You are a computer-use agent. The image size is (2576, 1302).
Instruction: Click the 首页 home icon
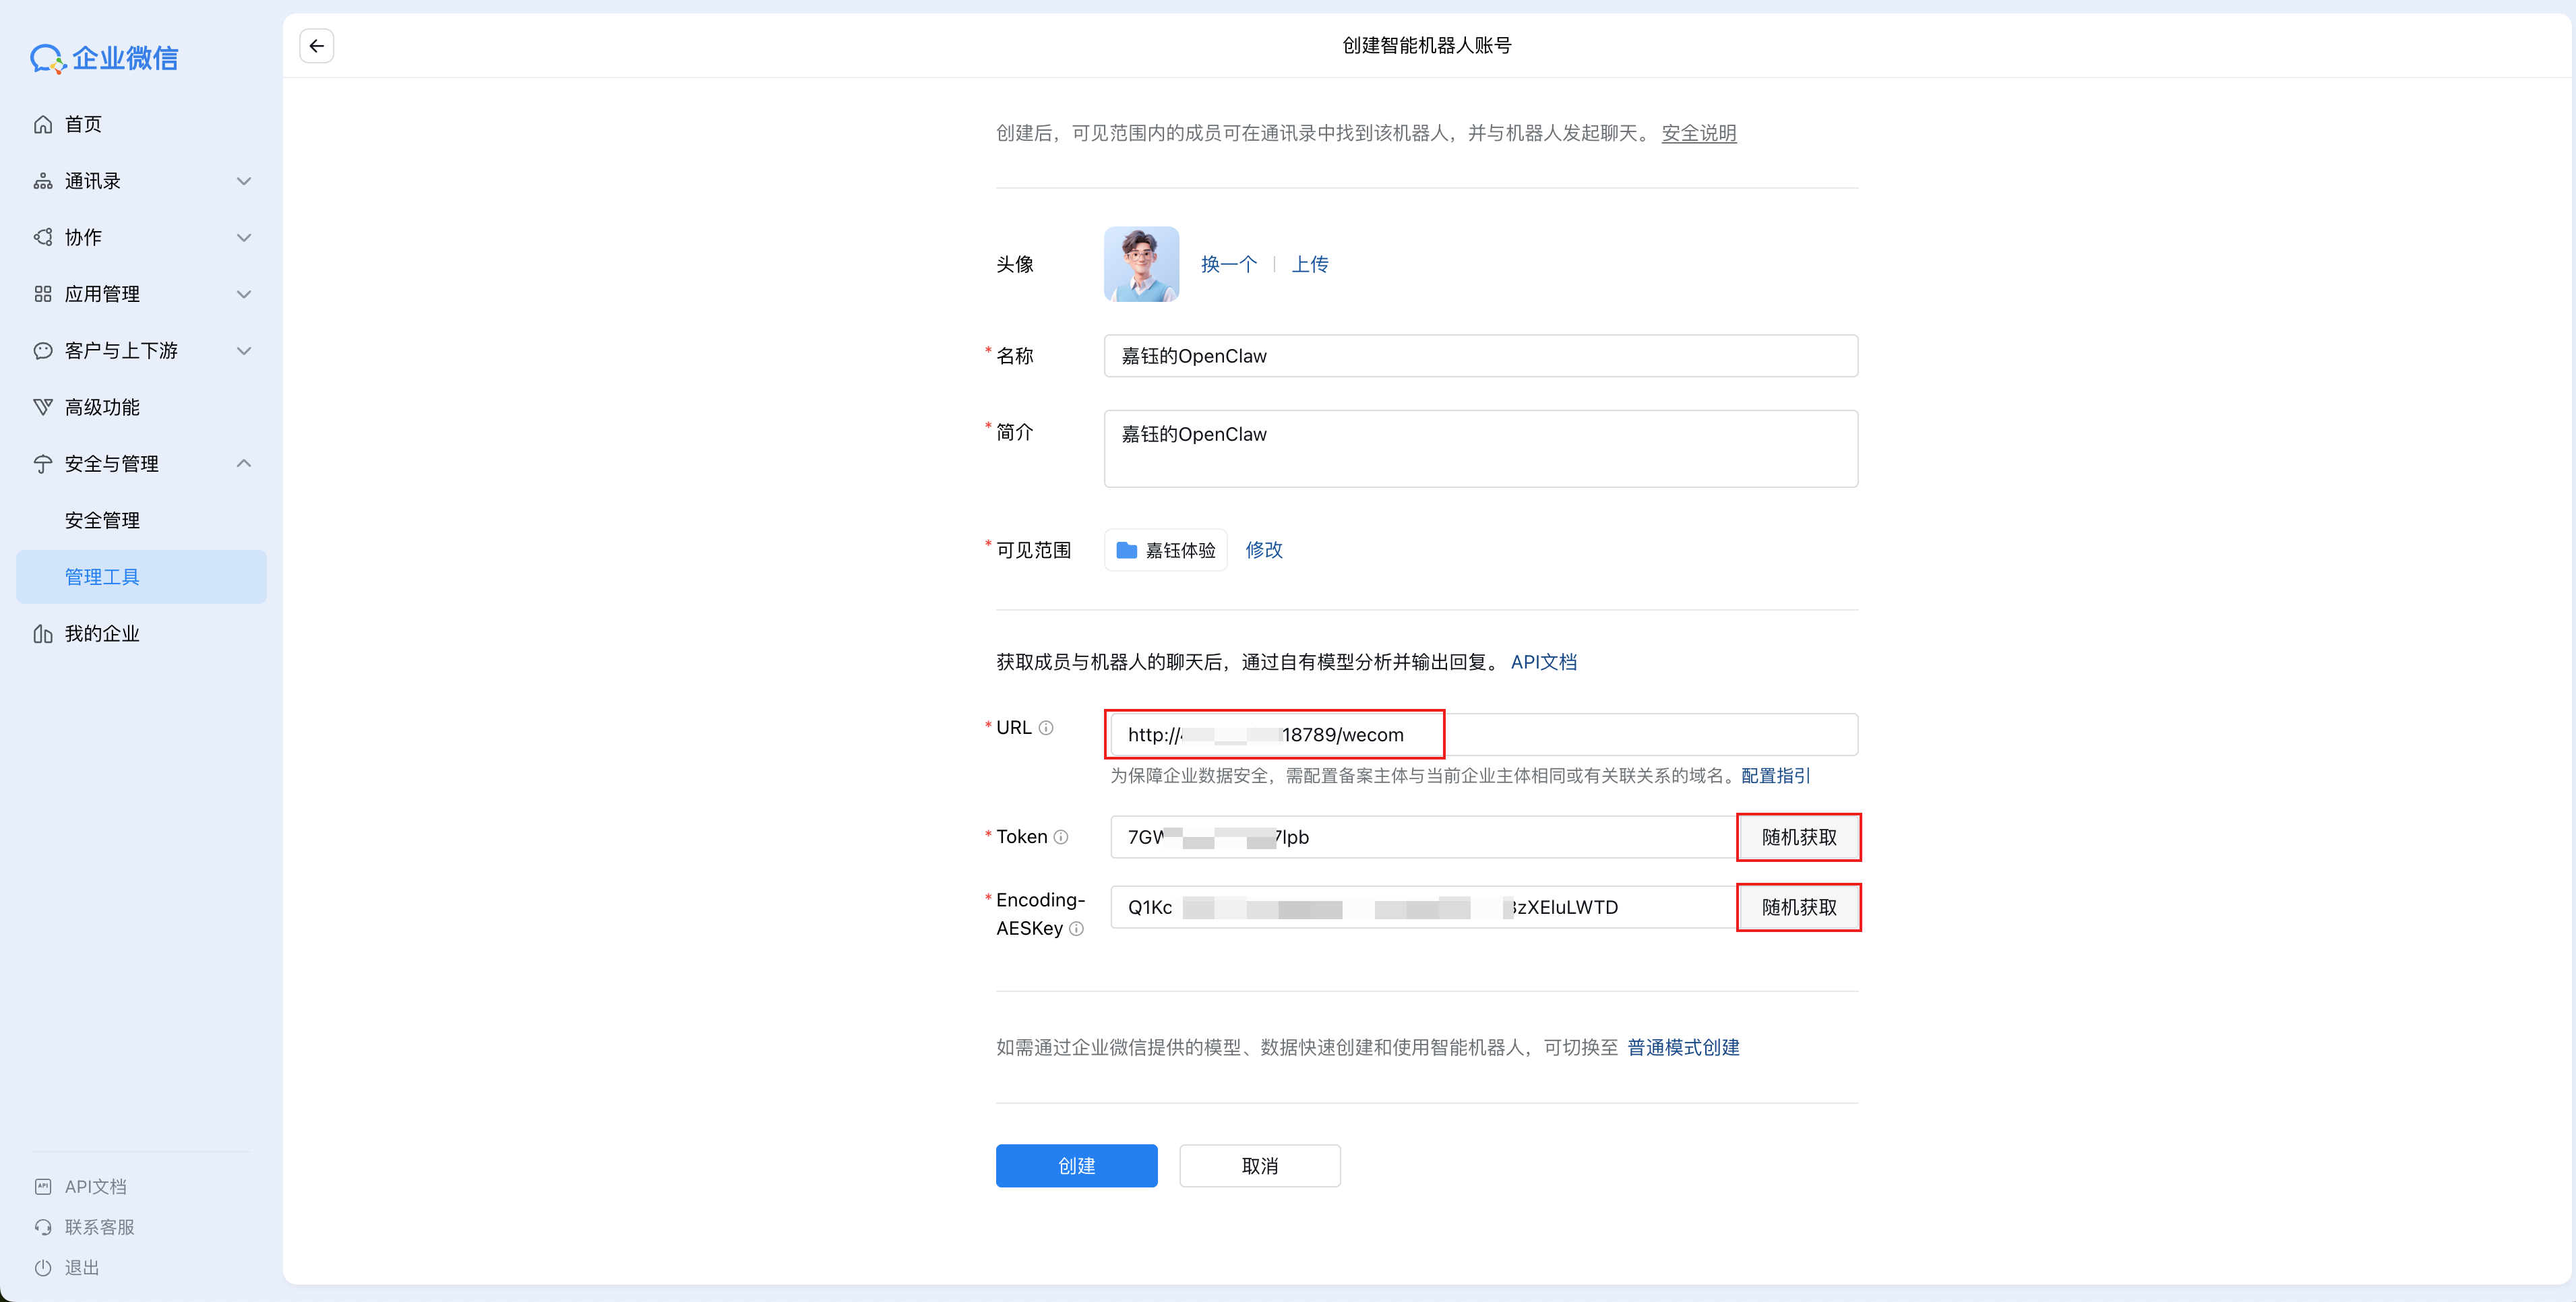[43, 124]
